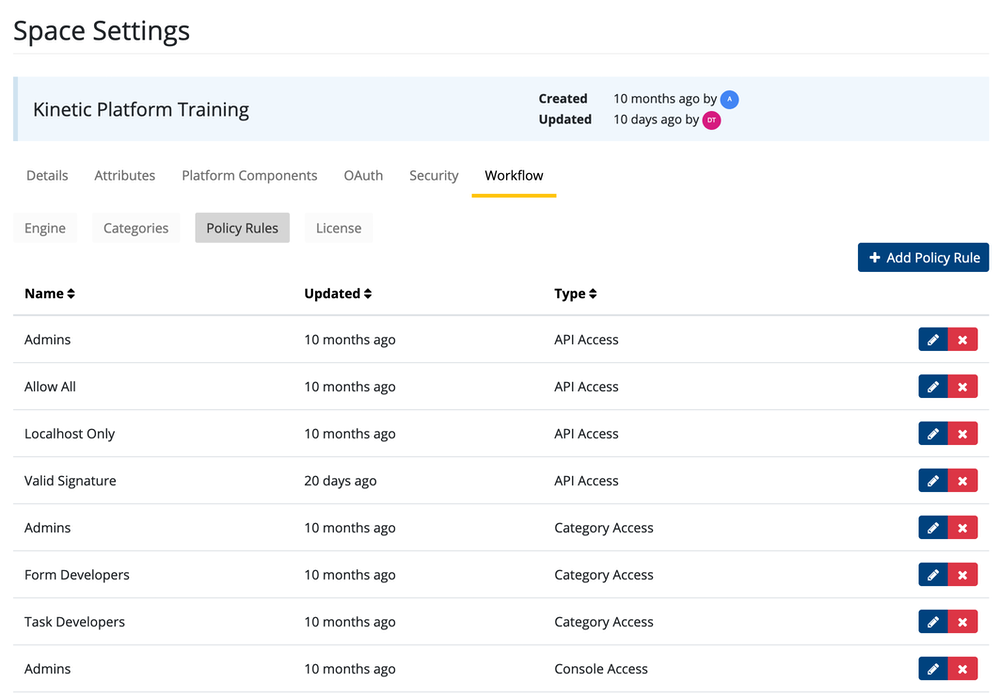Image resolution: width=1000 pixels, height=699 pixels.
Task: Edit the Admins Console Access rule
Action: (x=933, y=669)
